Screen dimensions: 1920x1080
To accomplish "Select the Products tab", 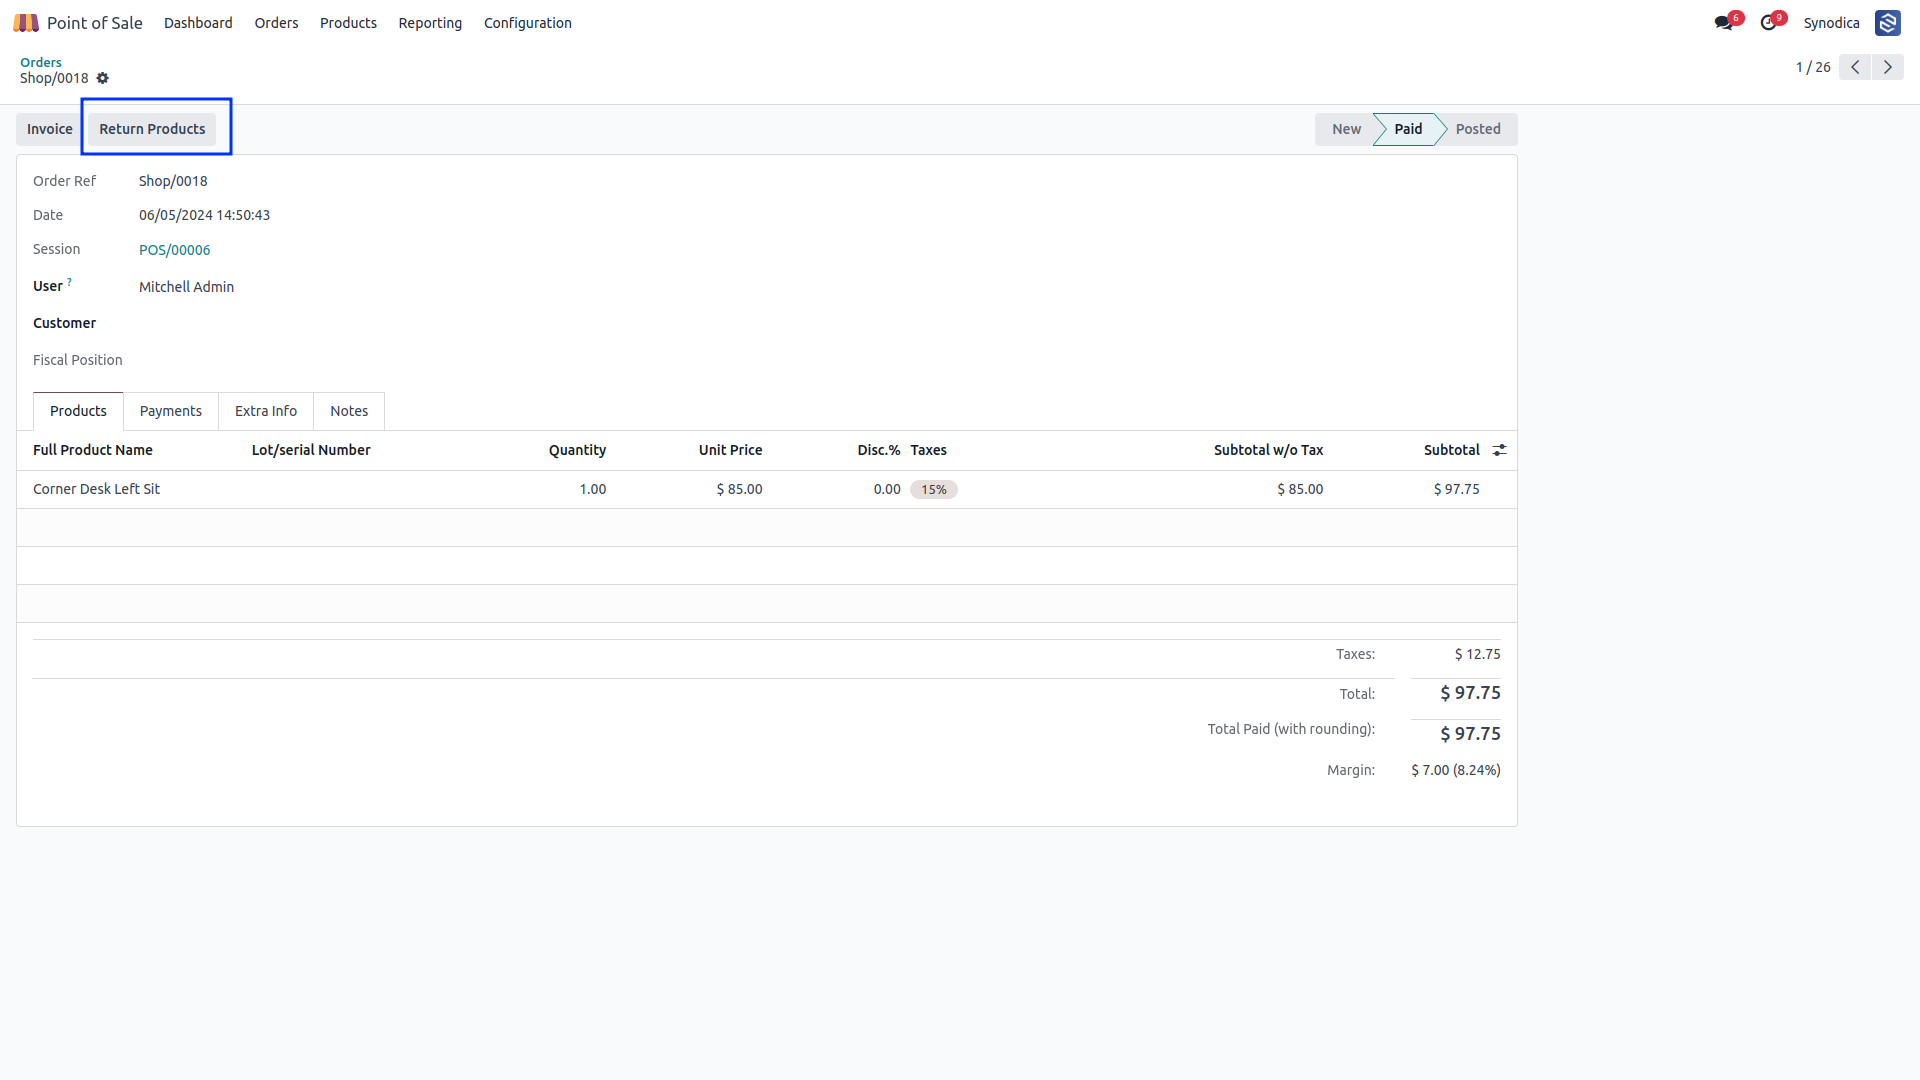I will pyautogui.click(x=78, y=411).
